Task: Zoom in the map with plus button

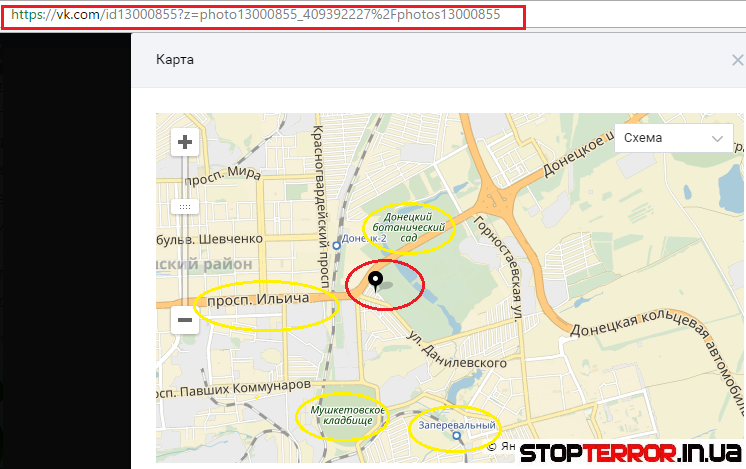Action: [184, 143]
